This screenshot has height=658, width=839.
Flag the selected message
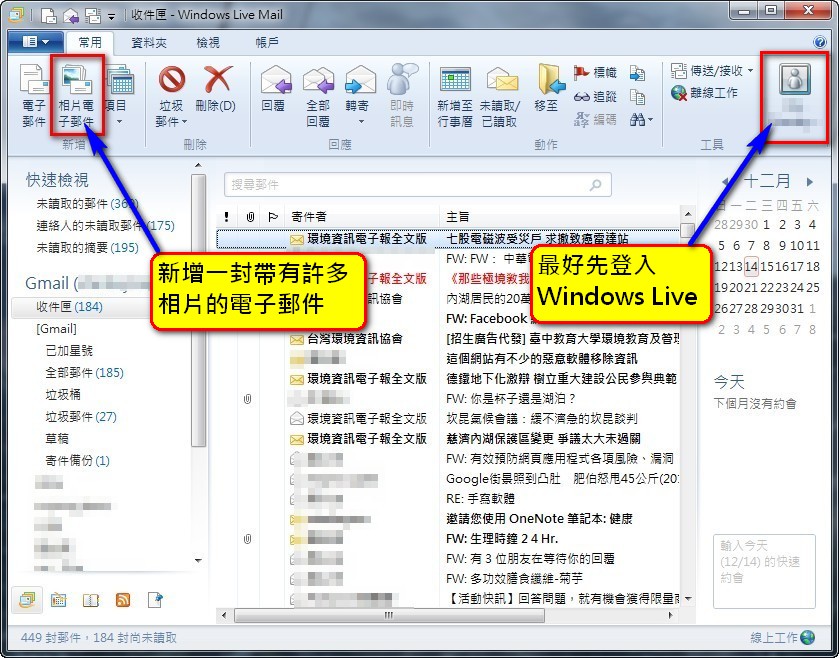(x=595, y=72)
